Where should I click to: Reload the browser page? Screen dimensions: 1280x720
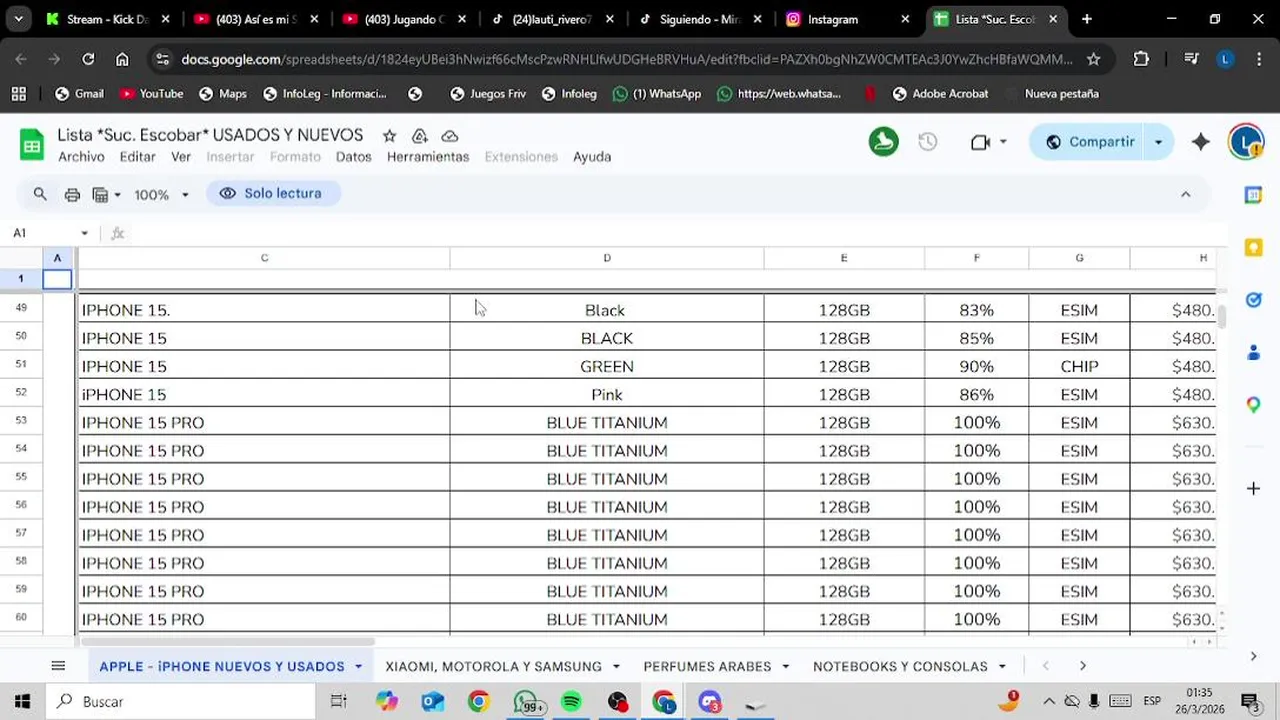[88, 59]
